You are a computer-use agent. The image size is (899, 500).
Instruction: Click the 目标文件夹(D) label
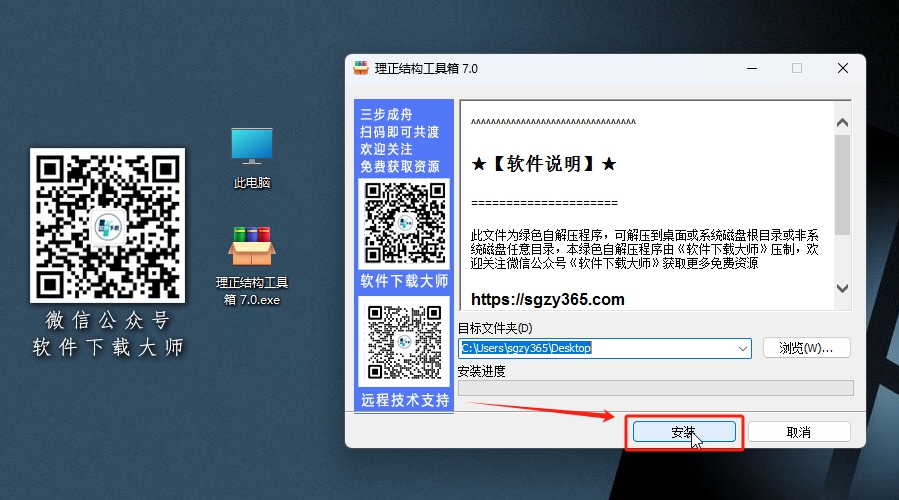click(x=495, y=328)
